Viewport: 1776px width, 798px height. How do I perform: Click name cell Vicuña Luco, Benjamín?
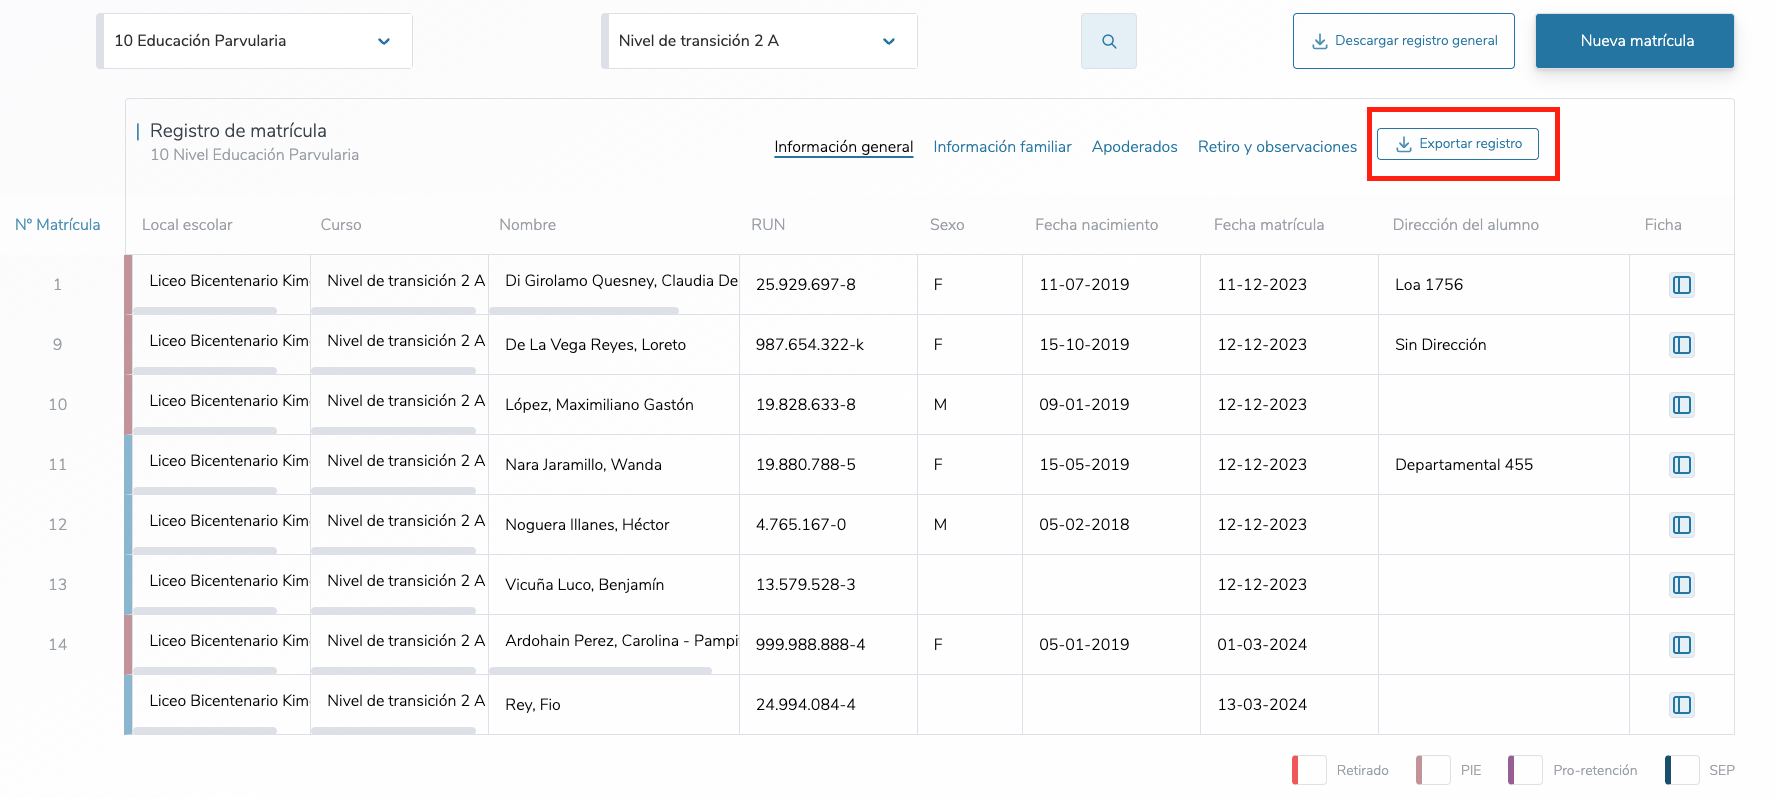(x=614, y=585)
